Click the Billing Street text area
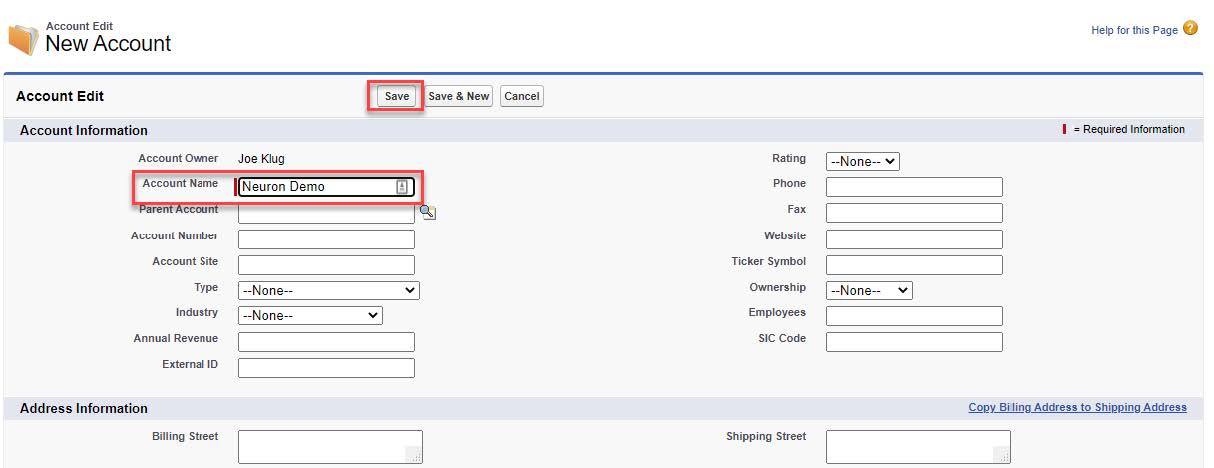The image size is (1214, 468). pos(330,447)
